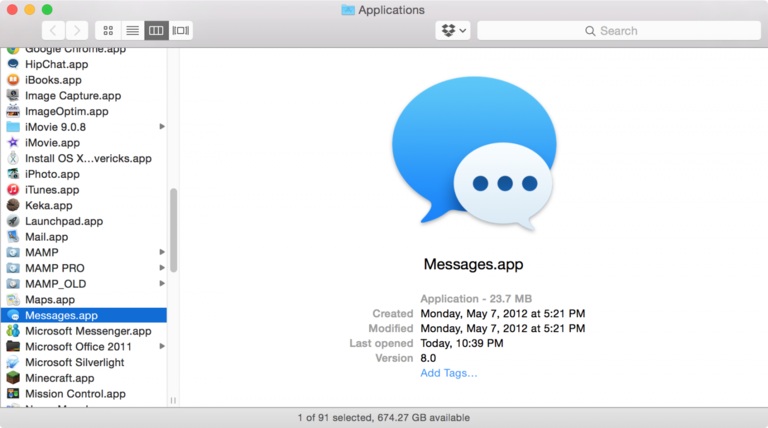The height and width of the screenshot is (428, 768).
Task: Click the MAMP PRO folder icon
Action: tap(13, 268)
